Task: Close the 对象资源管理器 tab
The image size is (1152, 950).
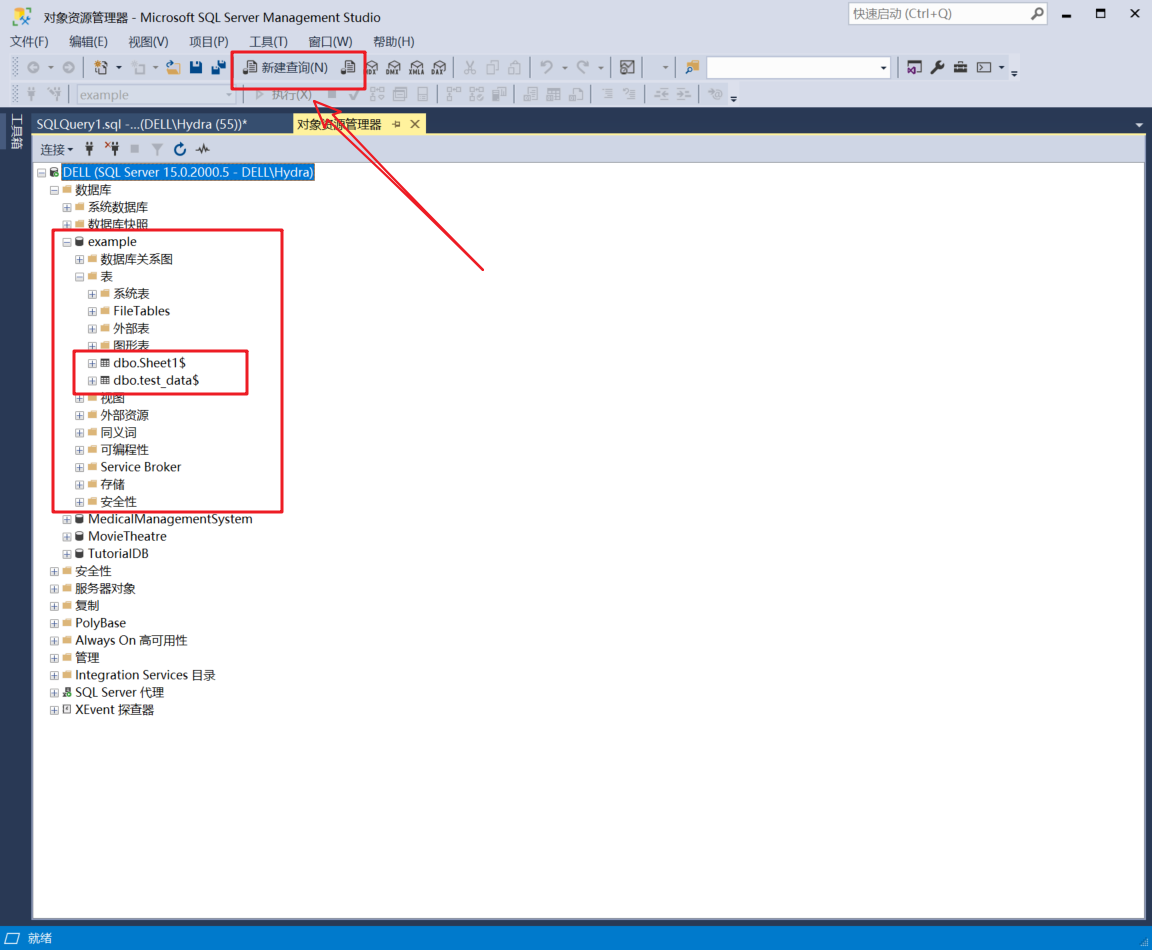Action: coord(415,124)
